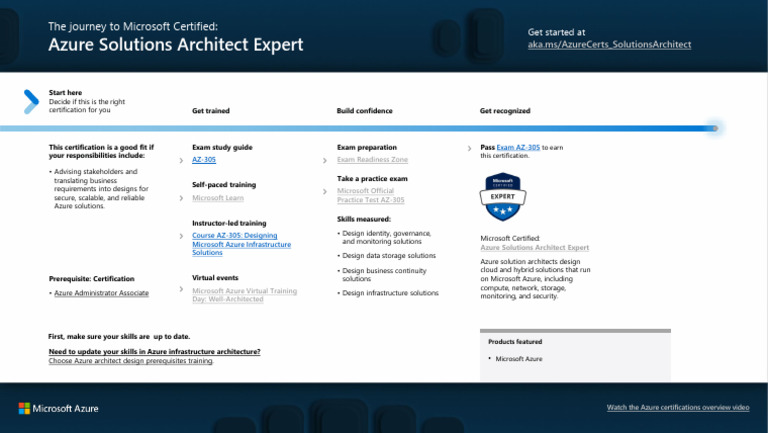Click the Prerequisite: Certification heading
This screenshot has width=768, height=433.
coord(92,279)
